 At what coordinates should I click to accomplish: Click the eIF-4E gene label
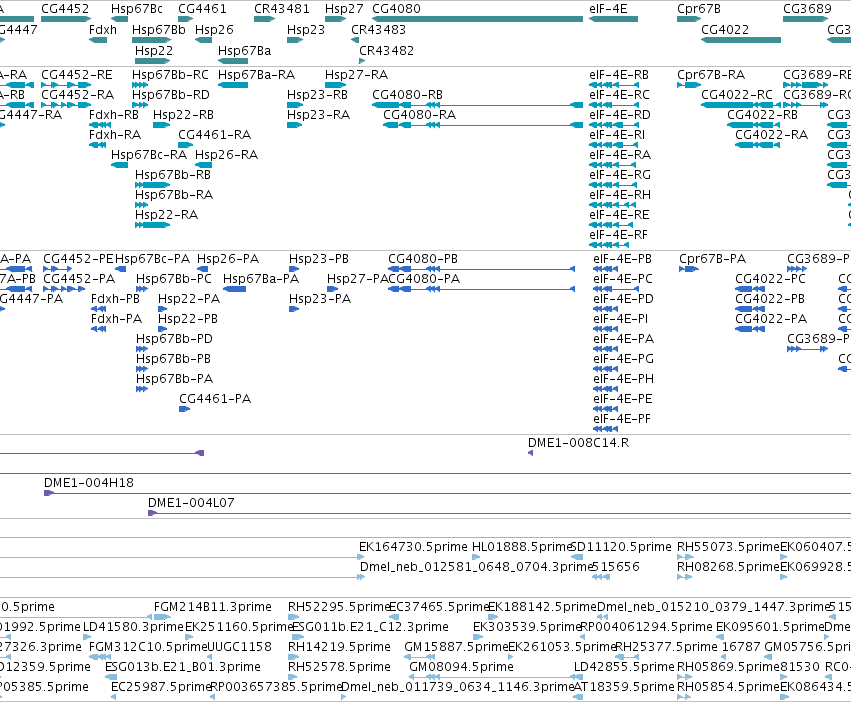608,9
